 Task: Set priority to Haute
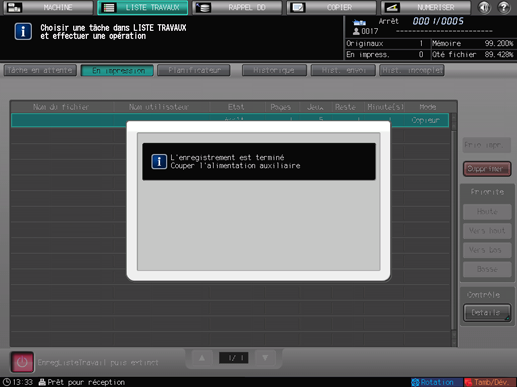(x=487, y=212)
